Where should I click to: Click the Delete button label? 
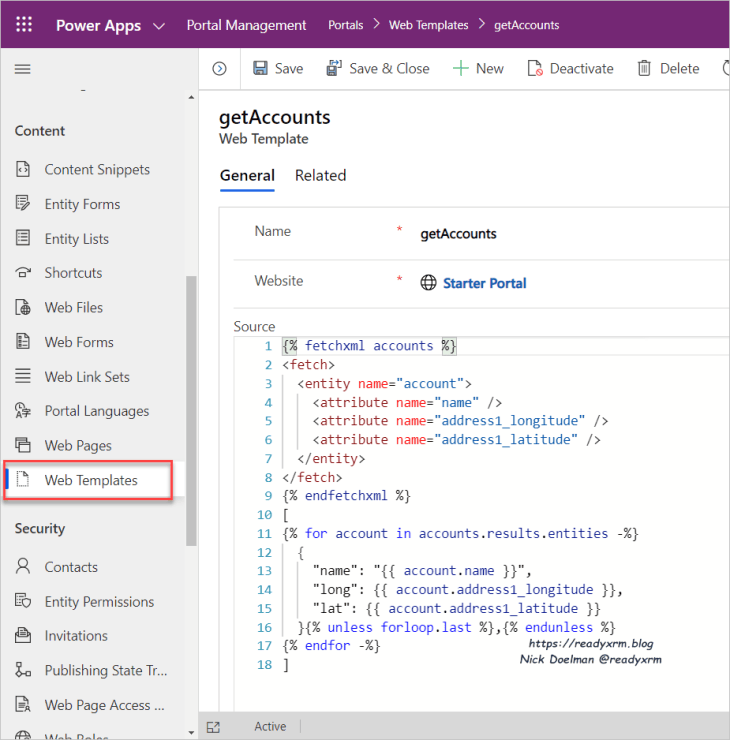pos(680,69)
